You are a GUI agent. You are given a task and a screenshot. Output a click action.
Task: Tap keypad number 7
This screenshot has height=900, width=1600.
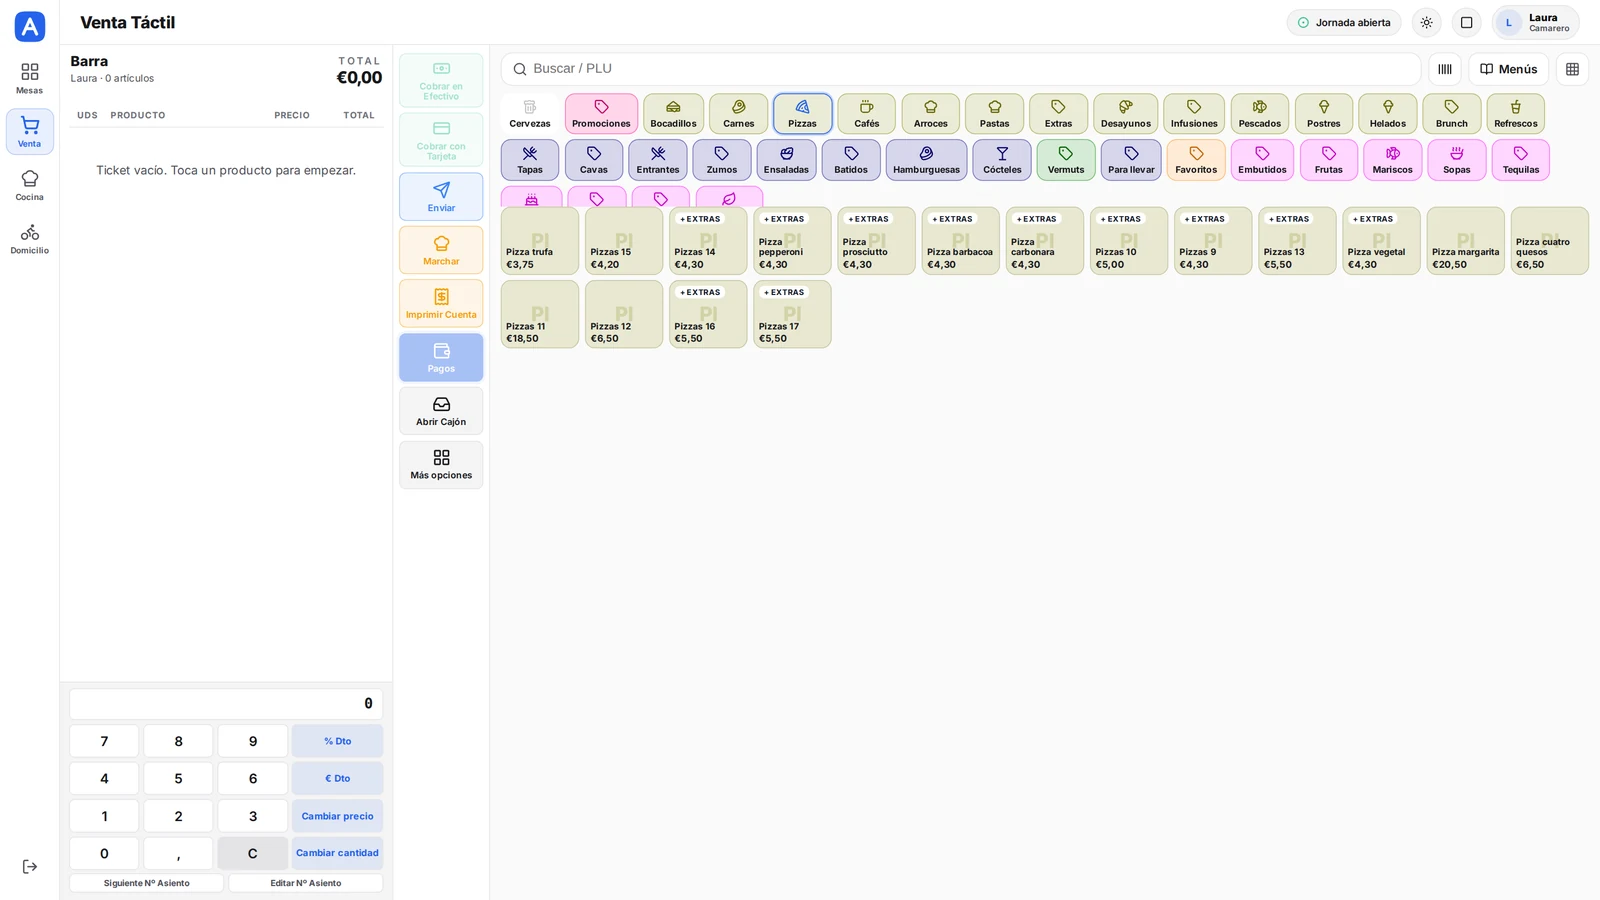[x=104, y=741]
